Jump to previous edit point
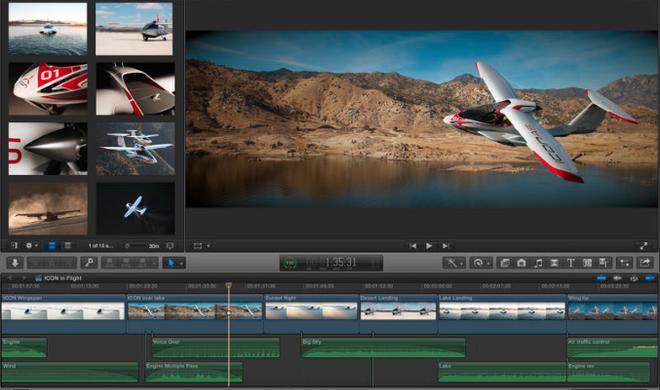Screen dimensions: 660x390 (413, 246)
